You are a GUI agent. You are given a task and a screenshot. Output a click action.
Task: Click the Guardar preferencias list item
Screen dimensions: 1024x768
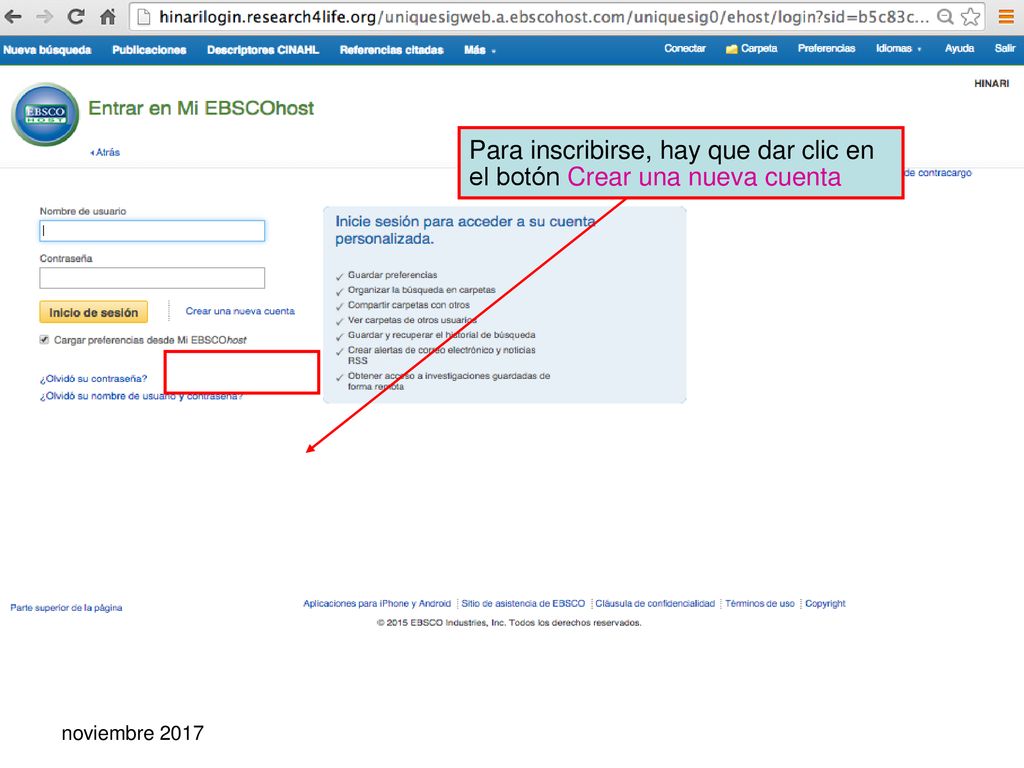[392, 275]
